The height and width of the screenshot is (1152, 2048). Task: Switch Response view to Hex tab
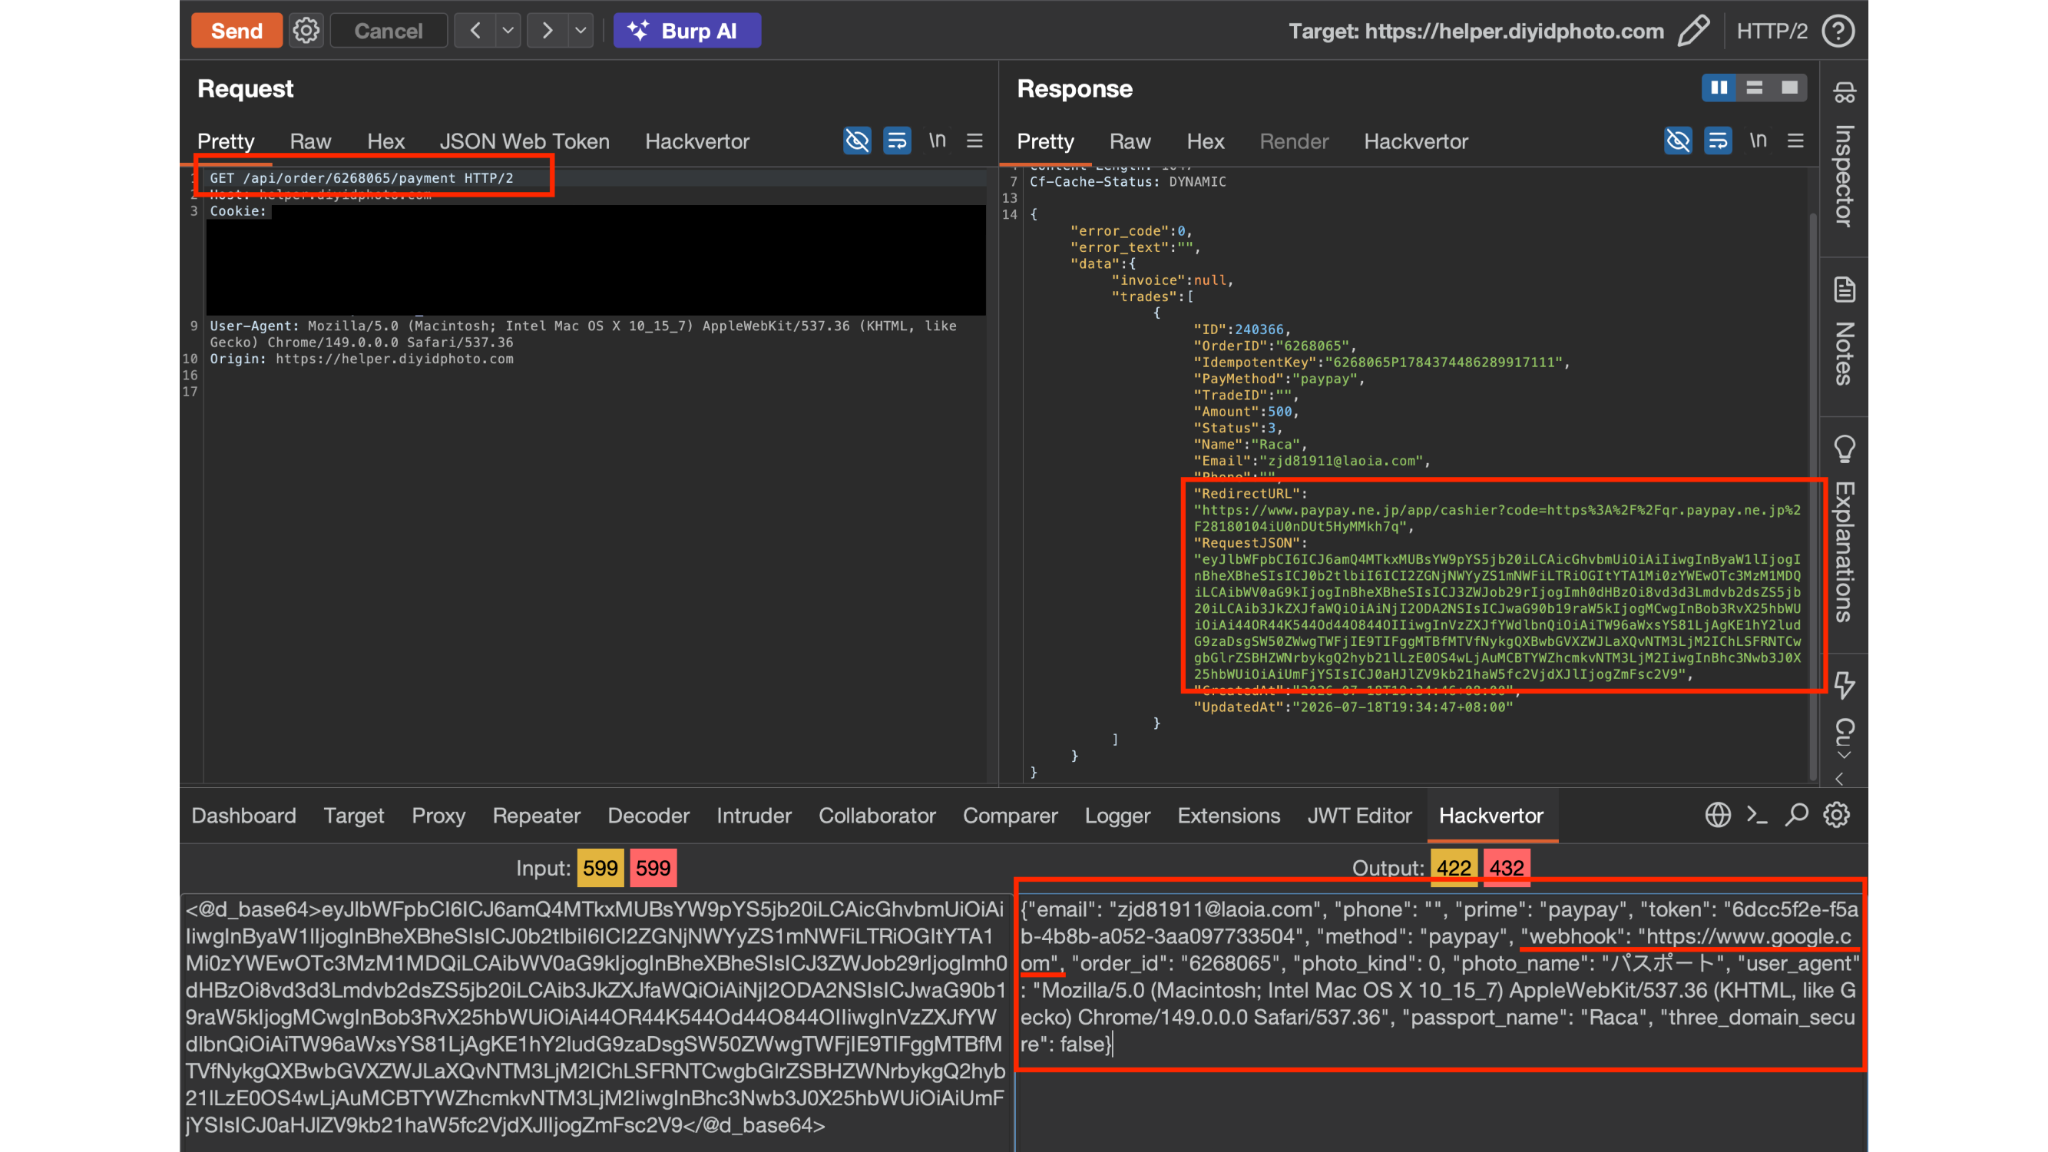[1206, 142]
